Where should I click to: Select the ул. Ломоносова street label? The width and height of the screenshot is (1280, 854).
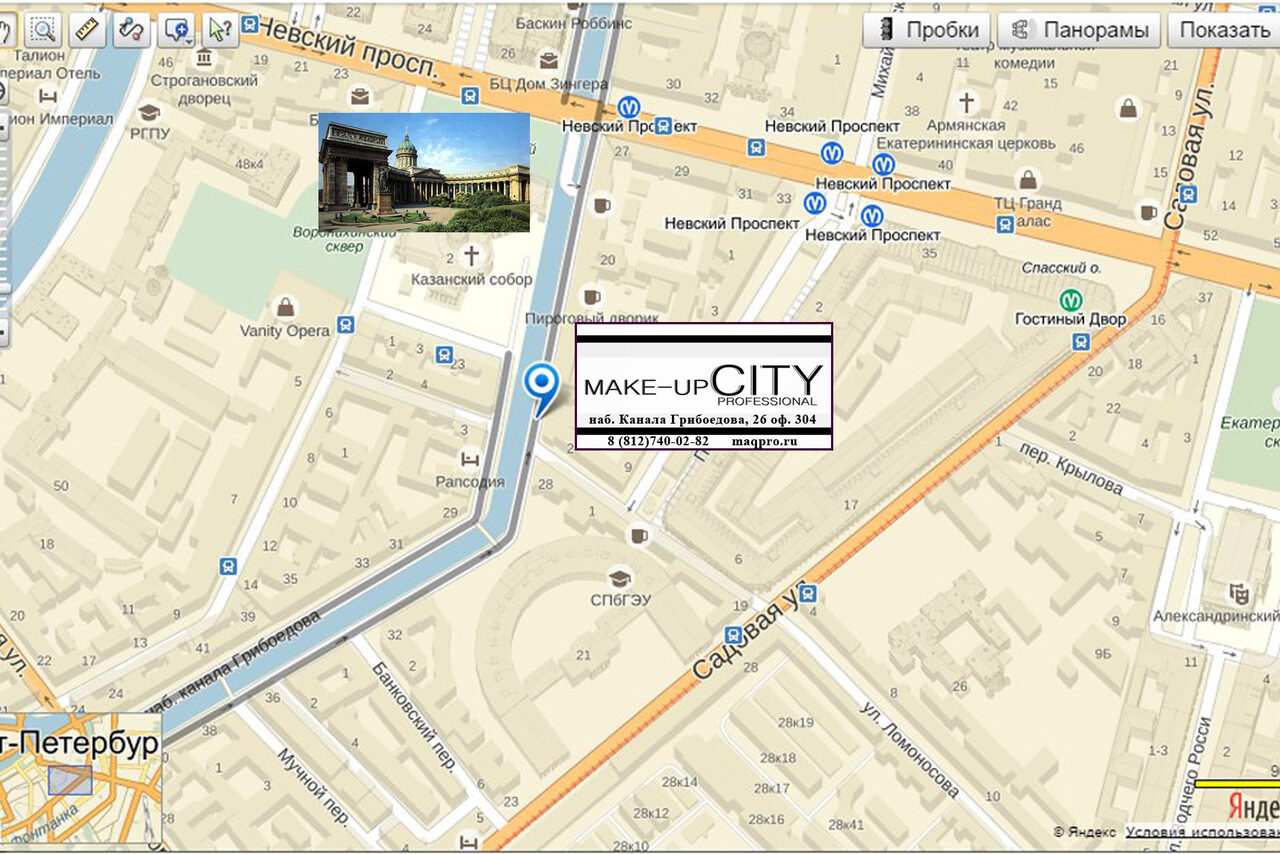909,750
